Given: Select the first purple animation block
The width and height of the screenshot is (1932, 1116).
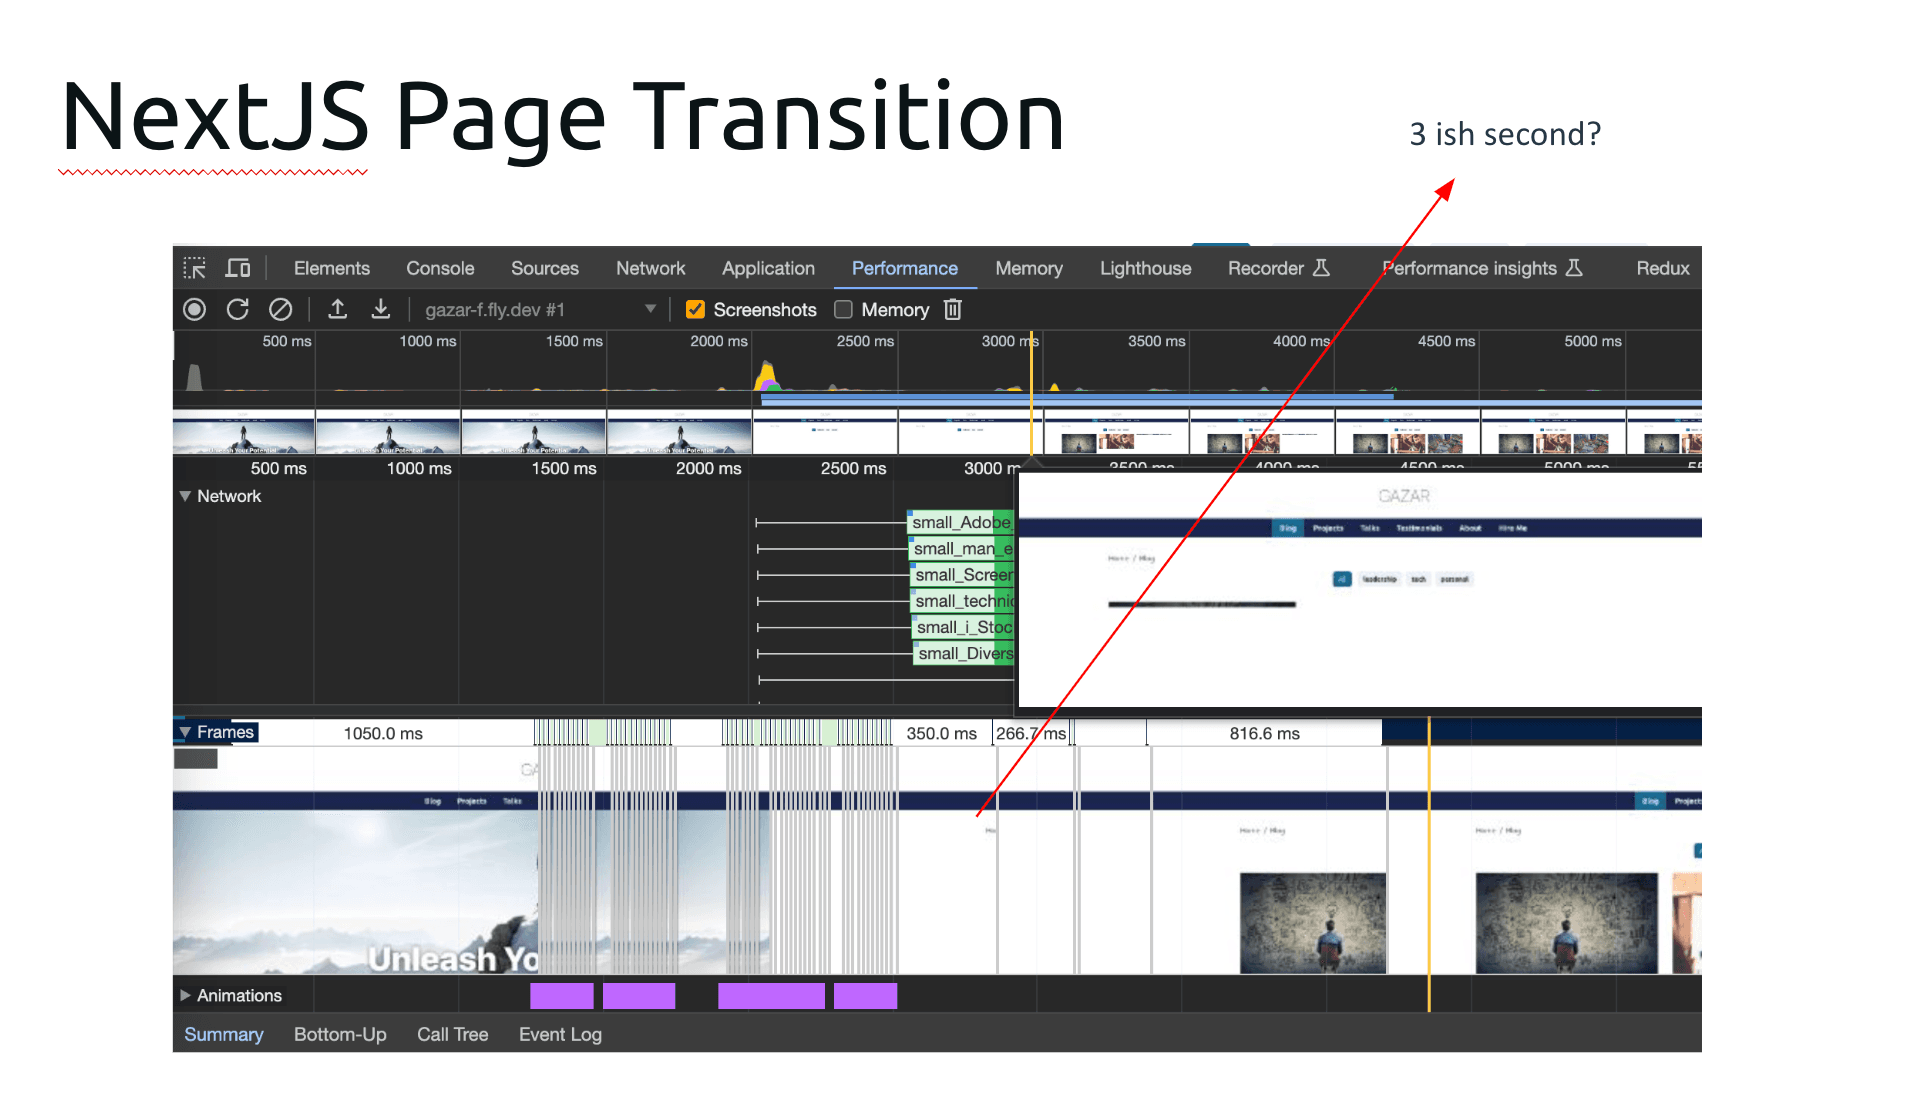Looking at the screenshot, I should pyautogui.click(x=561, y=996).
